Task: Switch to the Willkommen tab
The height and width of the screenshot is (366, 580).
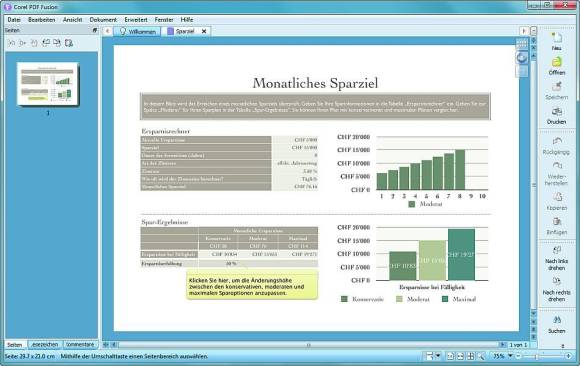Action: pos(138,31)
